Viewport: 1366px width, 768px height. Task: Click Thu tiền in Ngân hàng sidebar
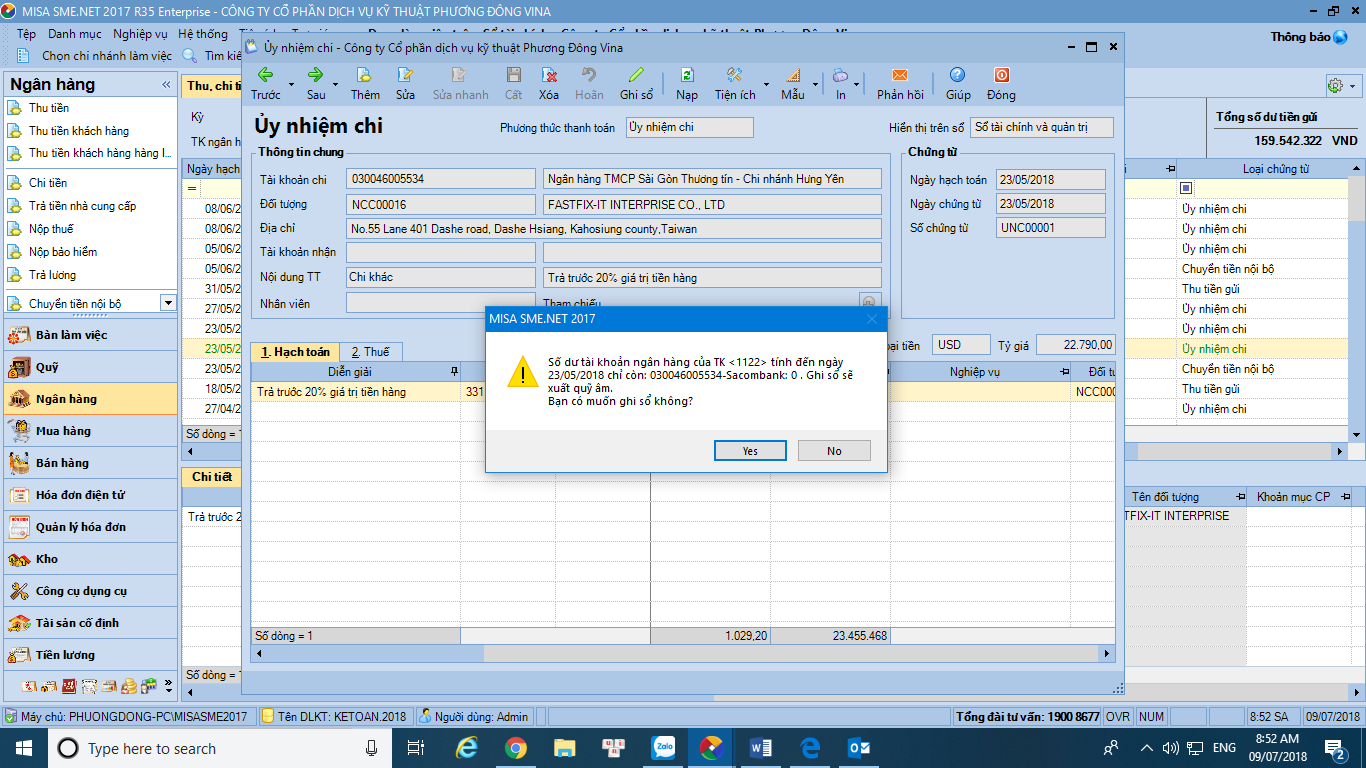click(x=49, y=108)
